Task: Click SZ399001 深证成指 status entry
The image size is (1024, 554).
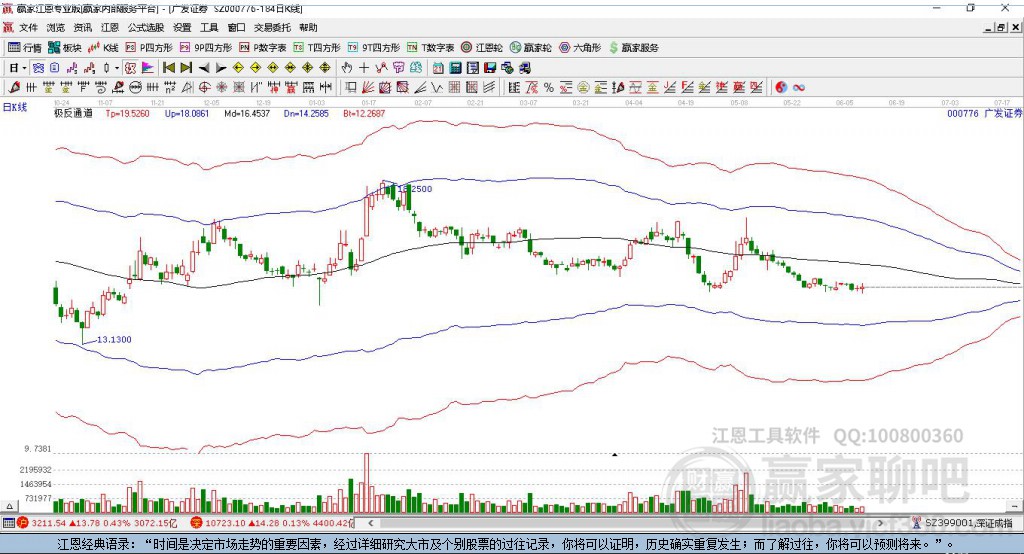Action: (x=964, y=523)
